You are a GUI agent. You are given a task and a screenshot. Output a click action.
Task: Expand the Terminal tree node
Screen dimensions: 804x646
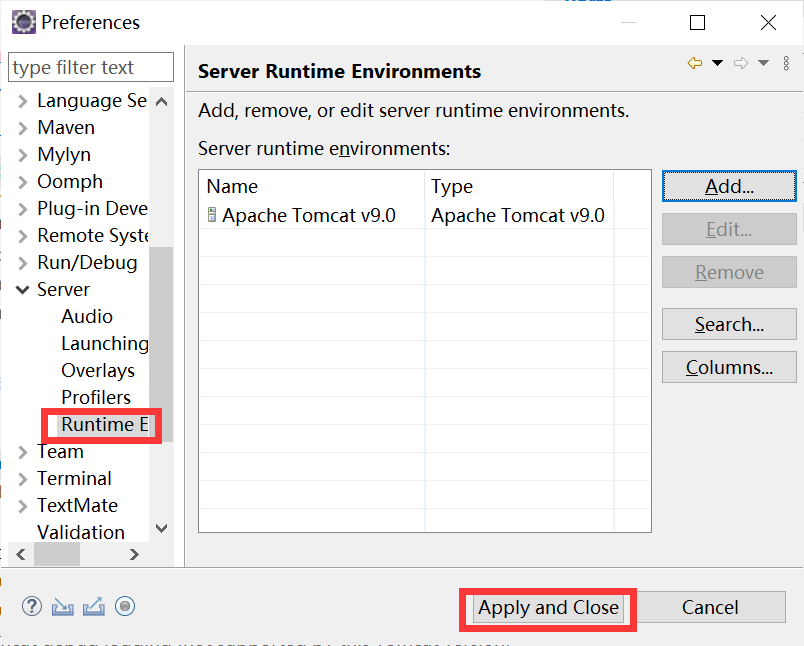point(22,479)
